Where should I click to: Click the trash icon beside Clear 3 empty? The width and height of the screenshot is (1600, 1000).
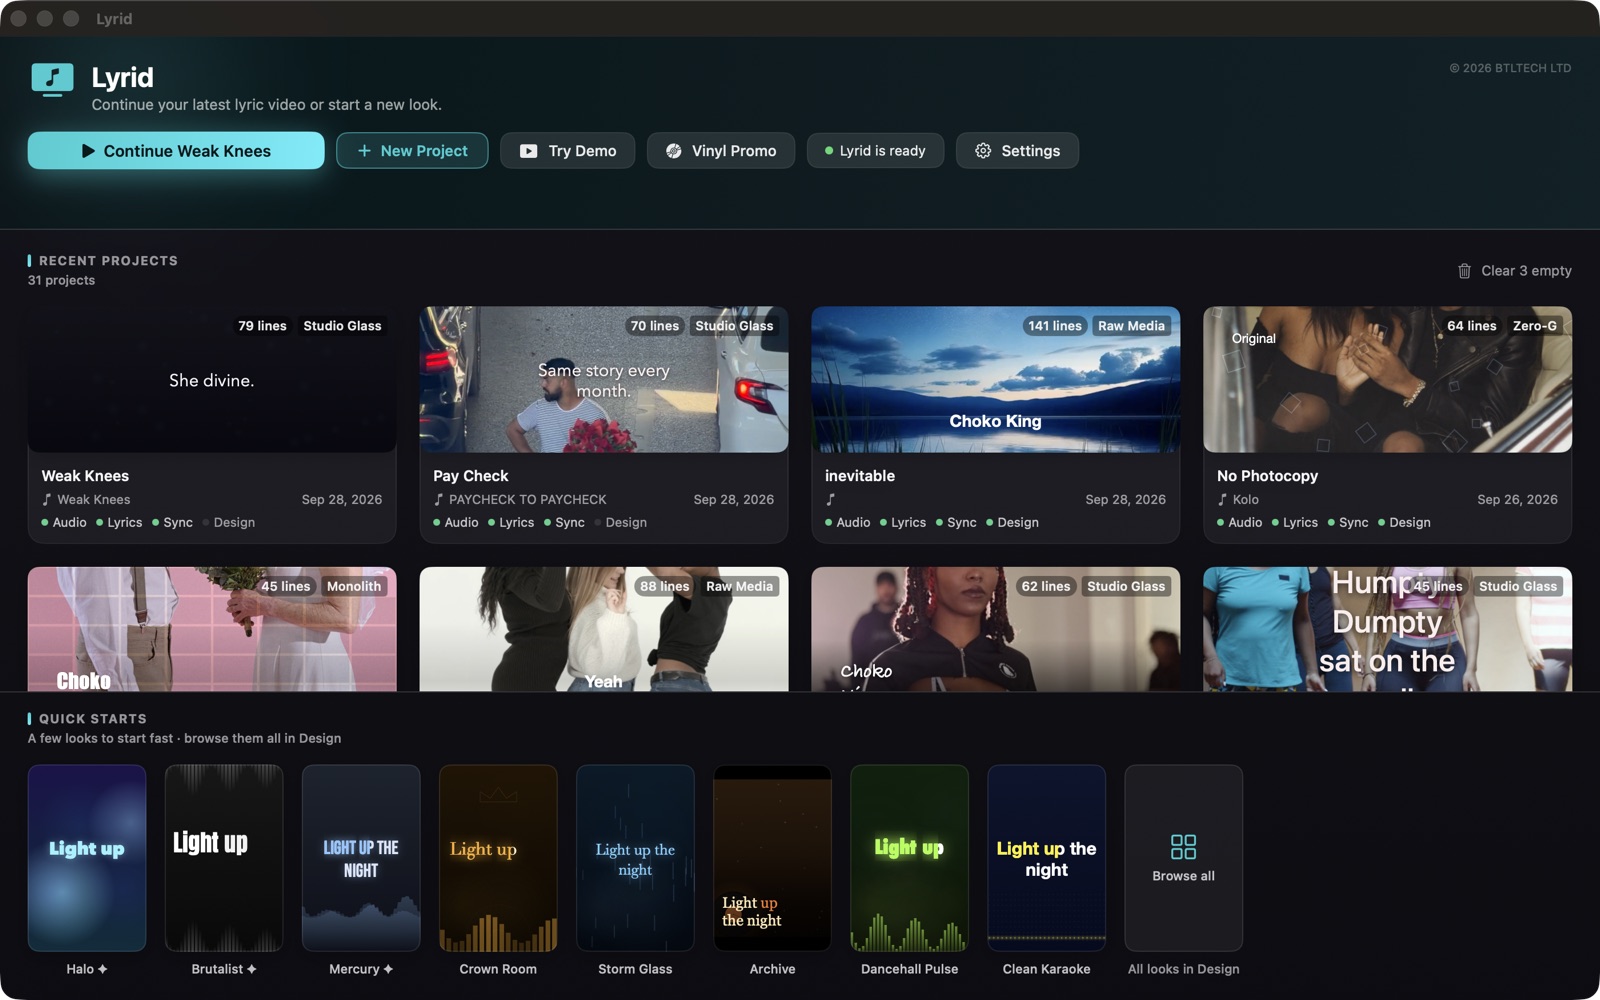click(1464, 271)
